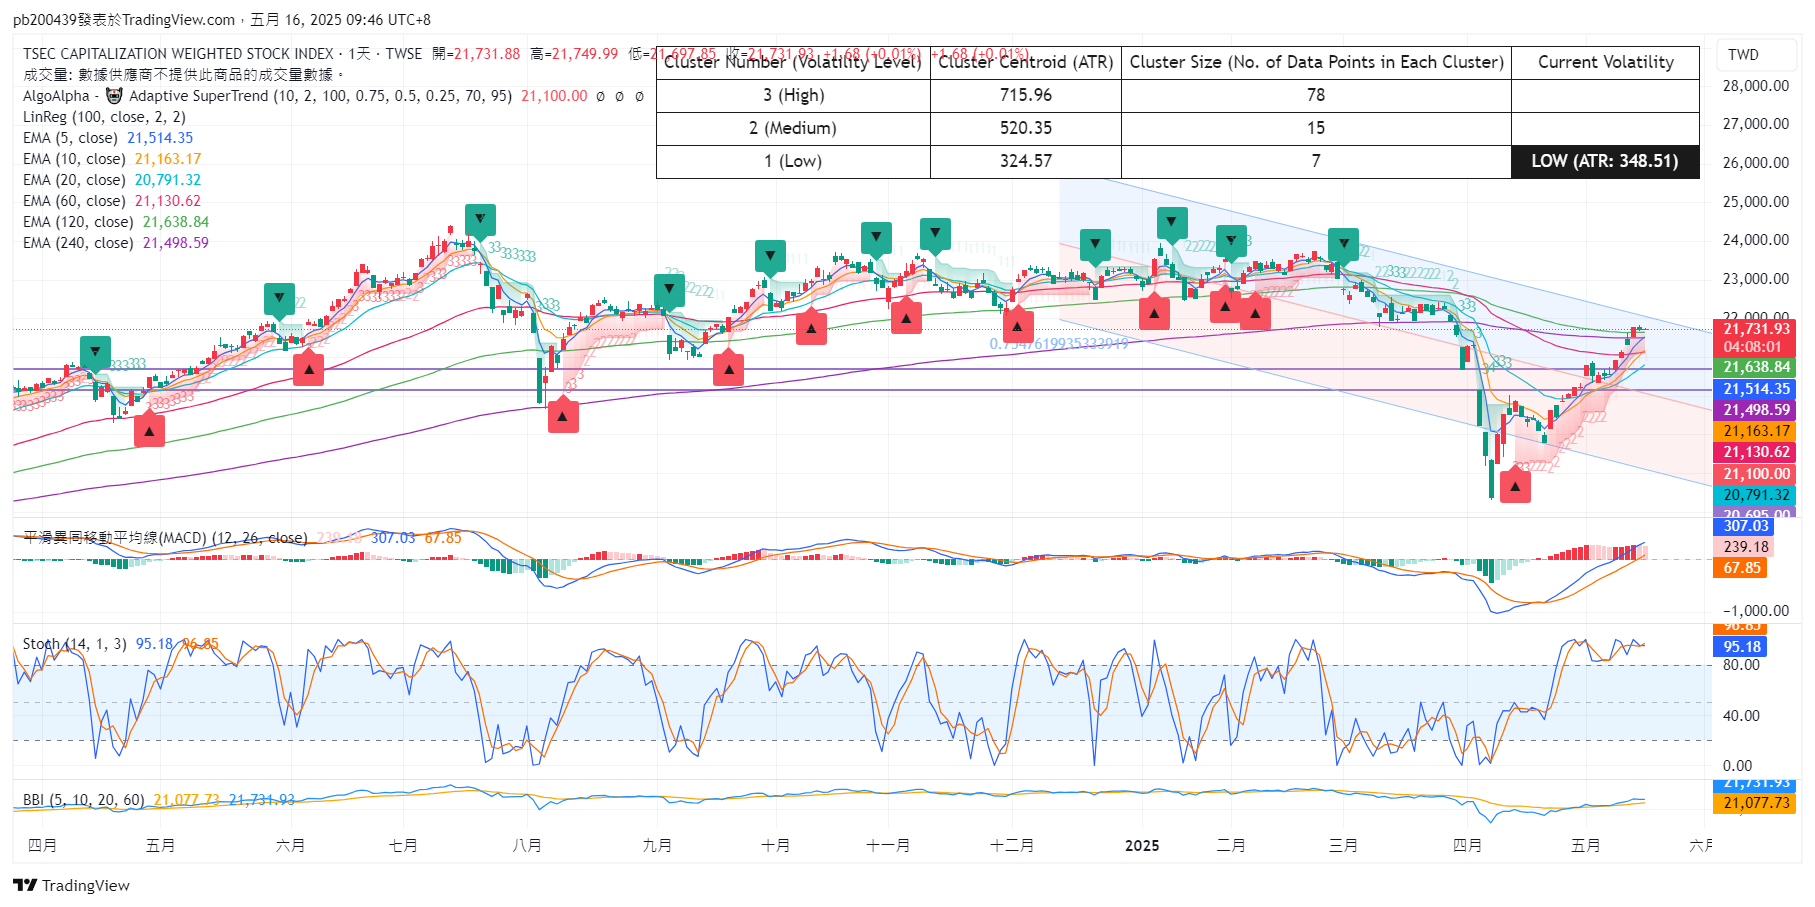Select the green sell marker at July peak
Screen dimensions: 1815x907
coord(480,219)
